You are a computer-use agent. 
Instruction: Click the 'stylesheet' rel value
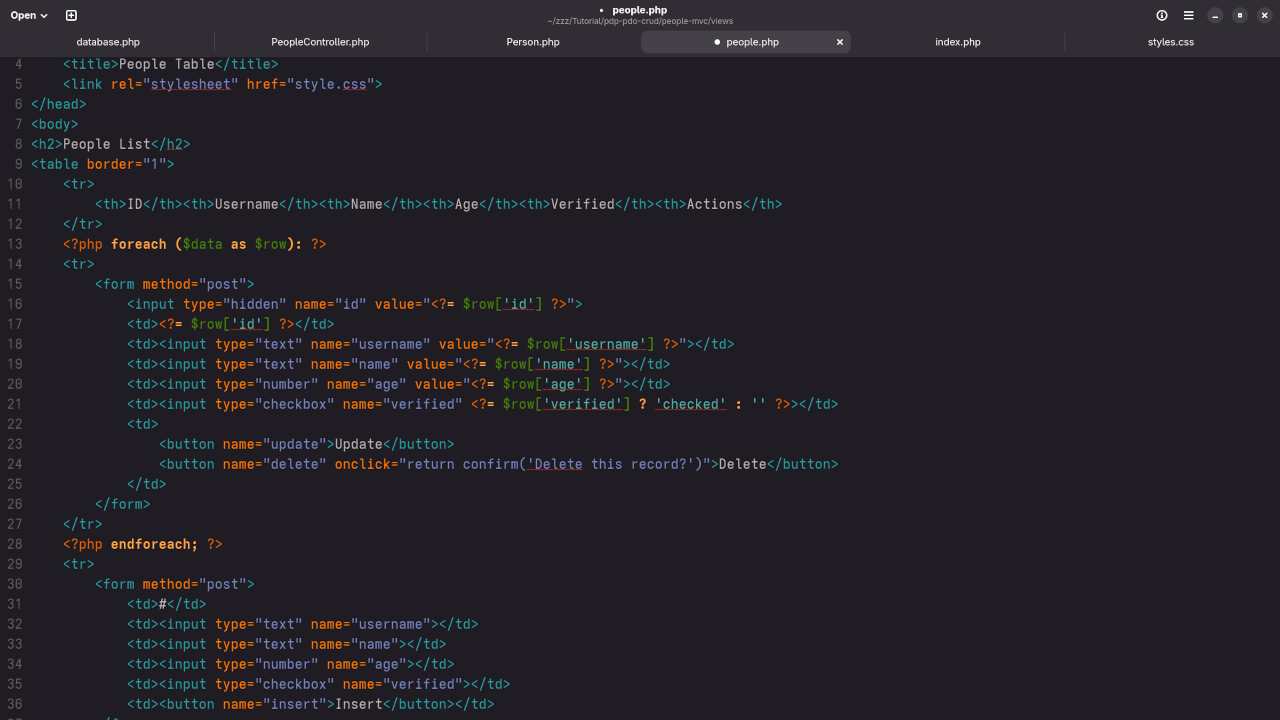tap(191, 84)
